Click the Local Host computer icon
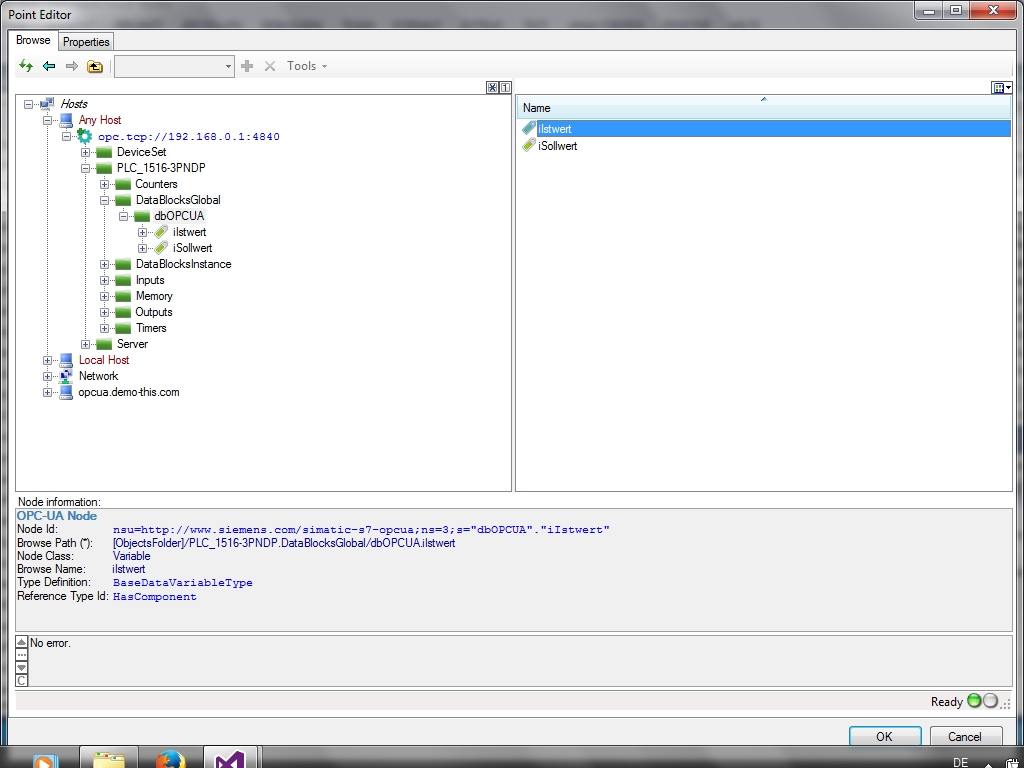 click(66, 360)
